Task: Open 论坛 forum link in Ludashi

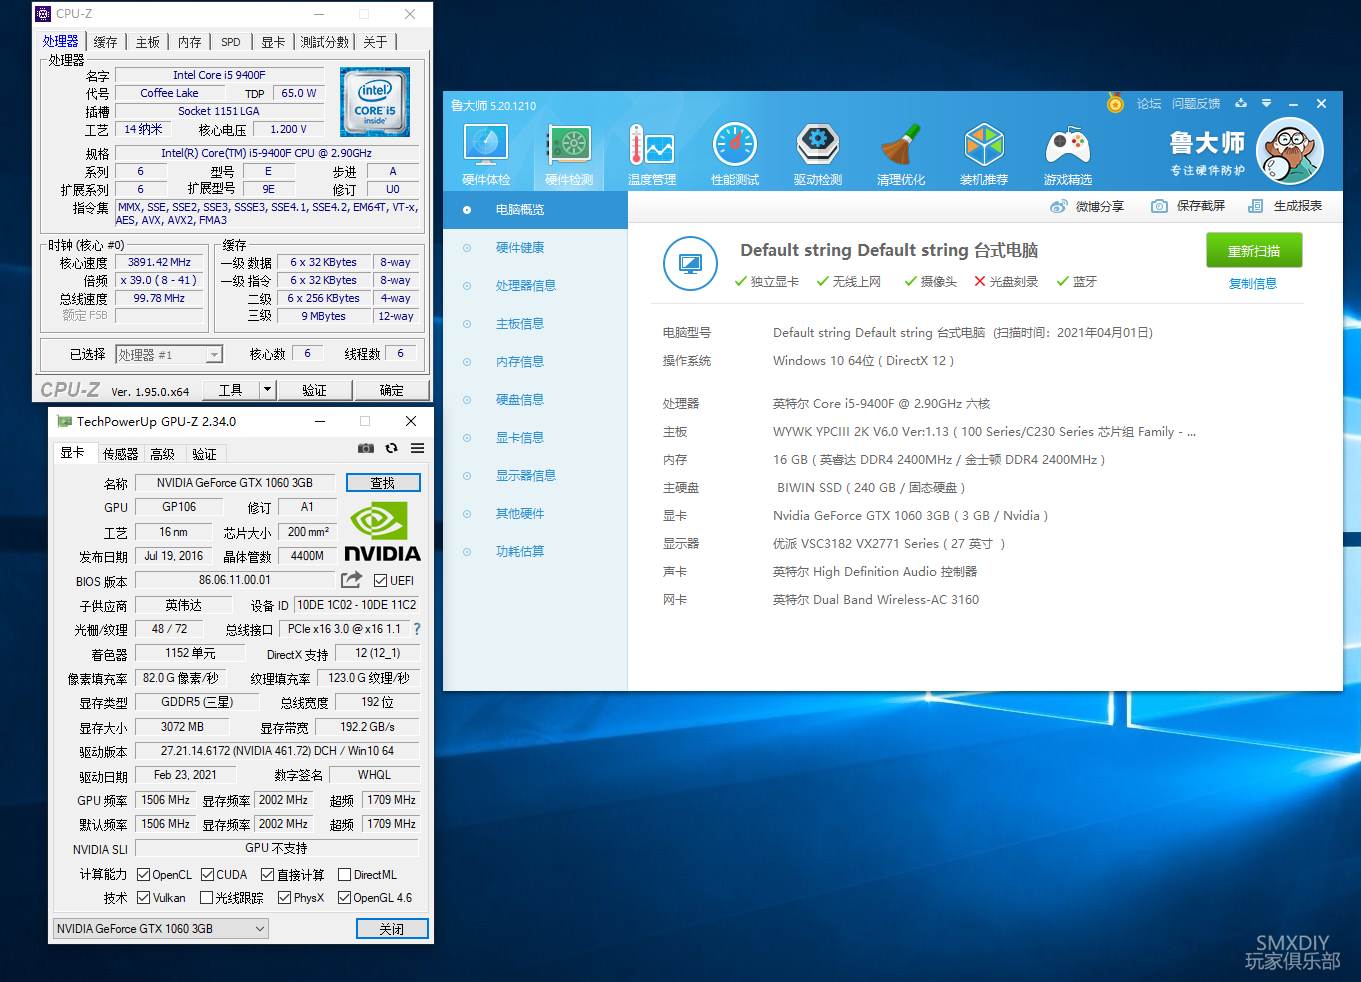Action: pos(1149,104)
